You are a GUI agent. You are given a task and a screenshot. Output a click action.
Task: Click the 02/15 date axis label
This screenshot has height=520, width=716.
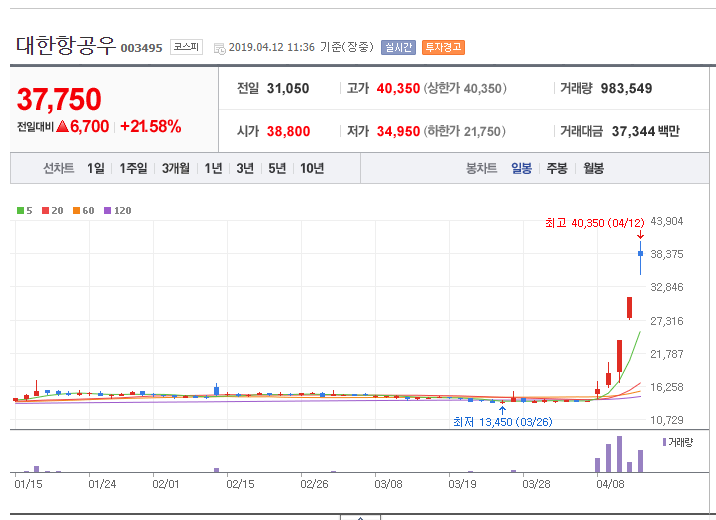pyautogui.click(x=240, y=484)
